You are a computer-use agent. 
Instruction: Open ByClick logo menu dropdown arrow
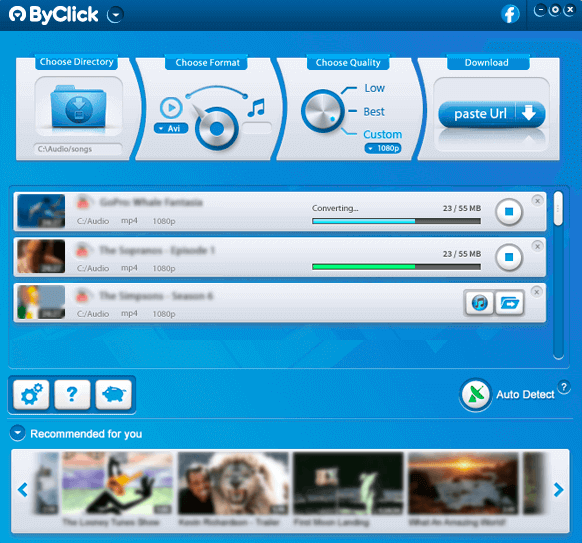click(x=115, y=15)
